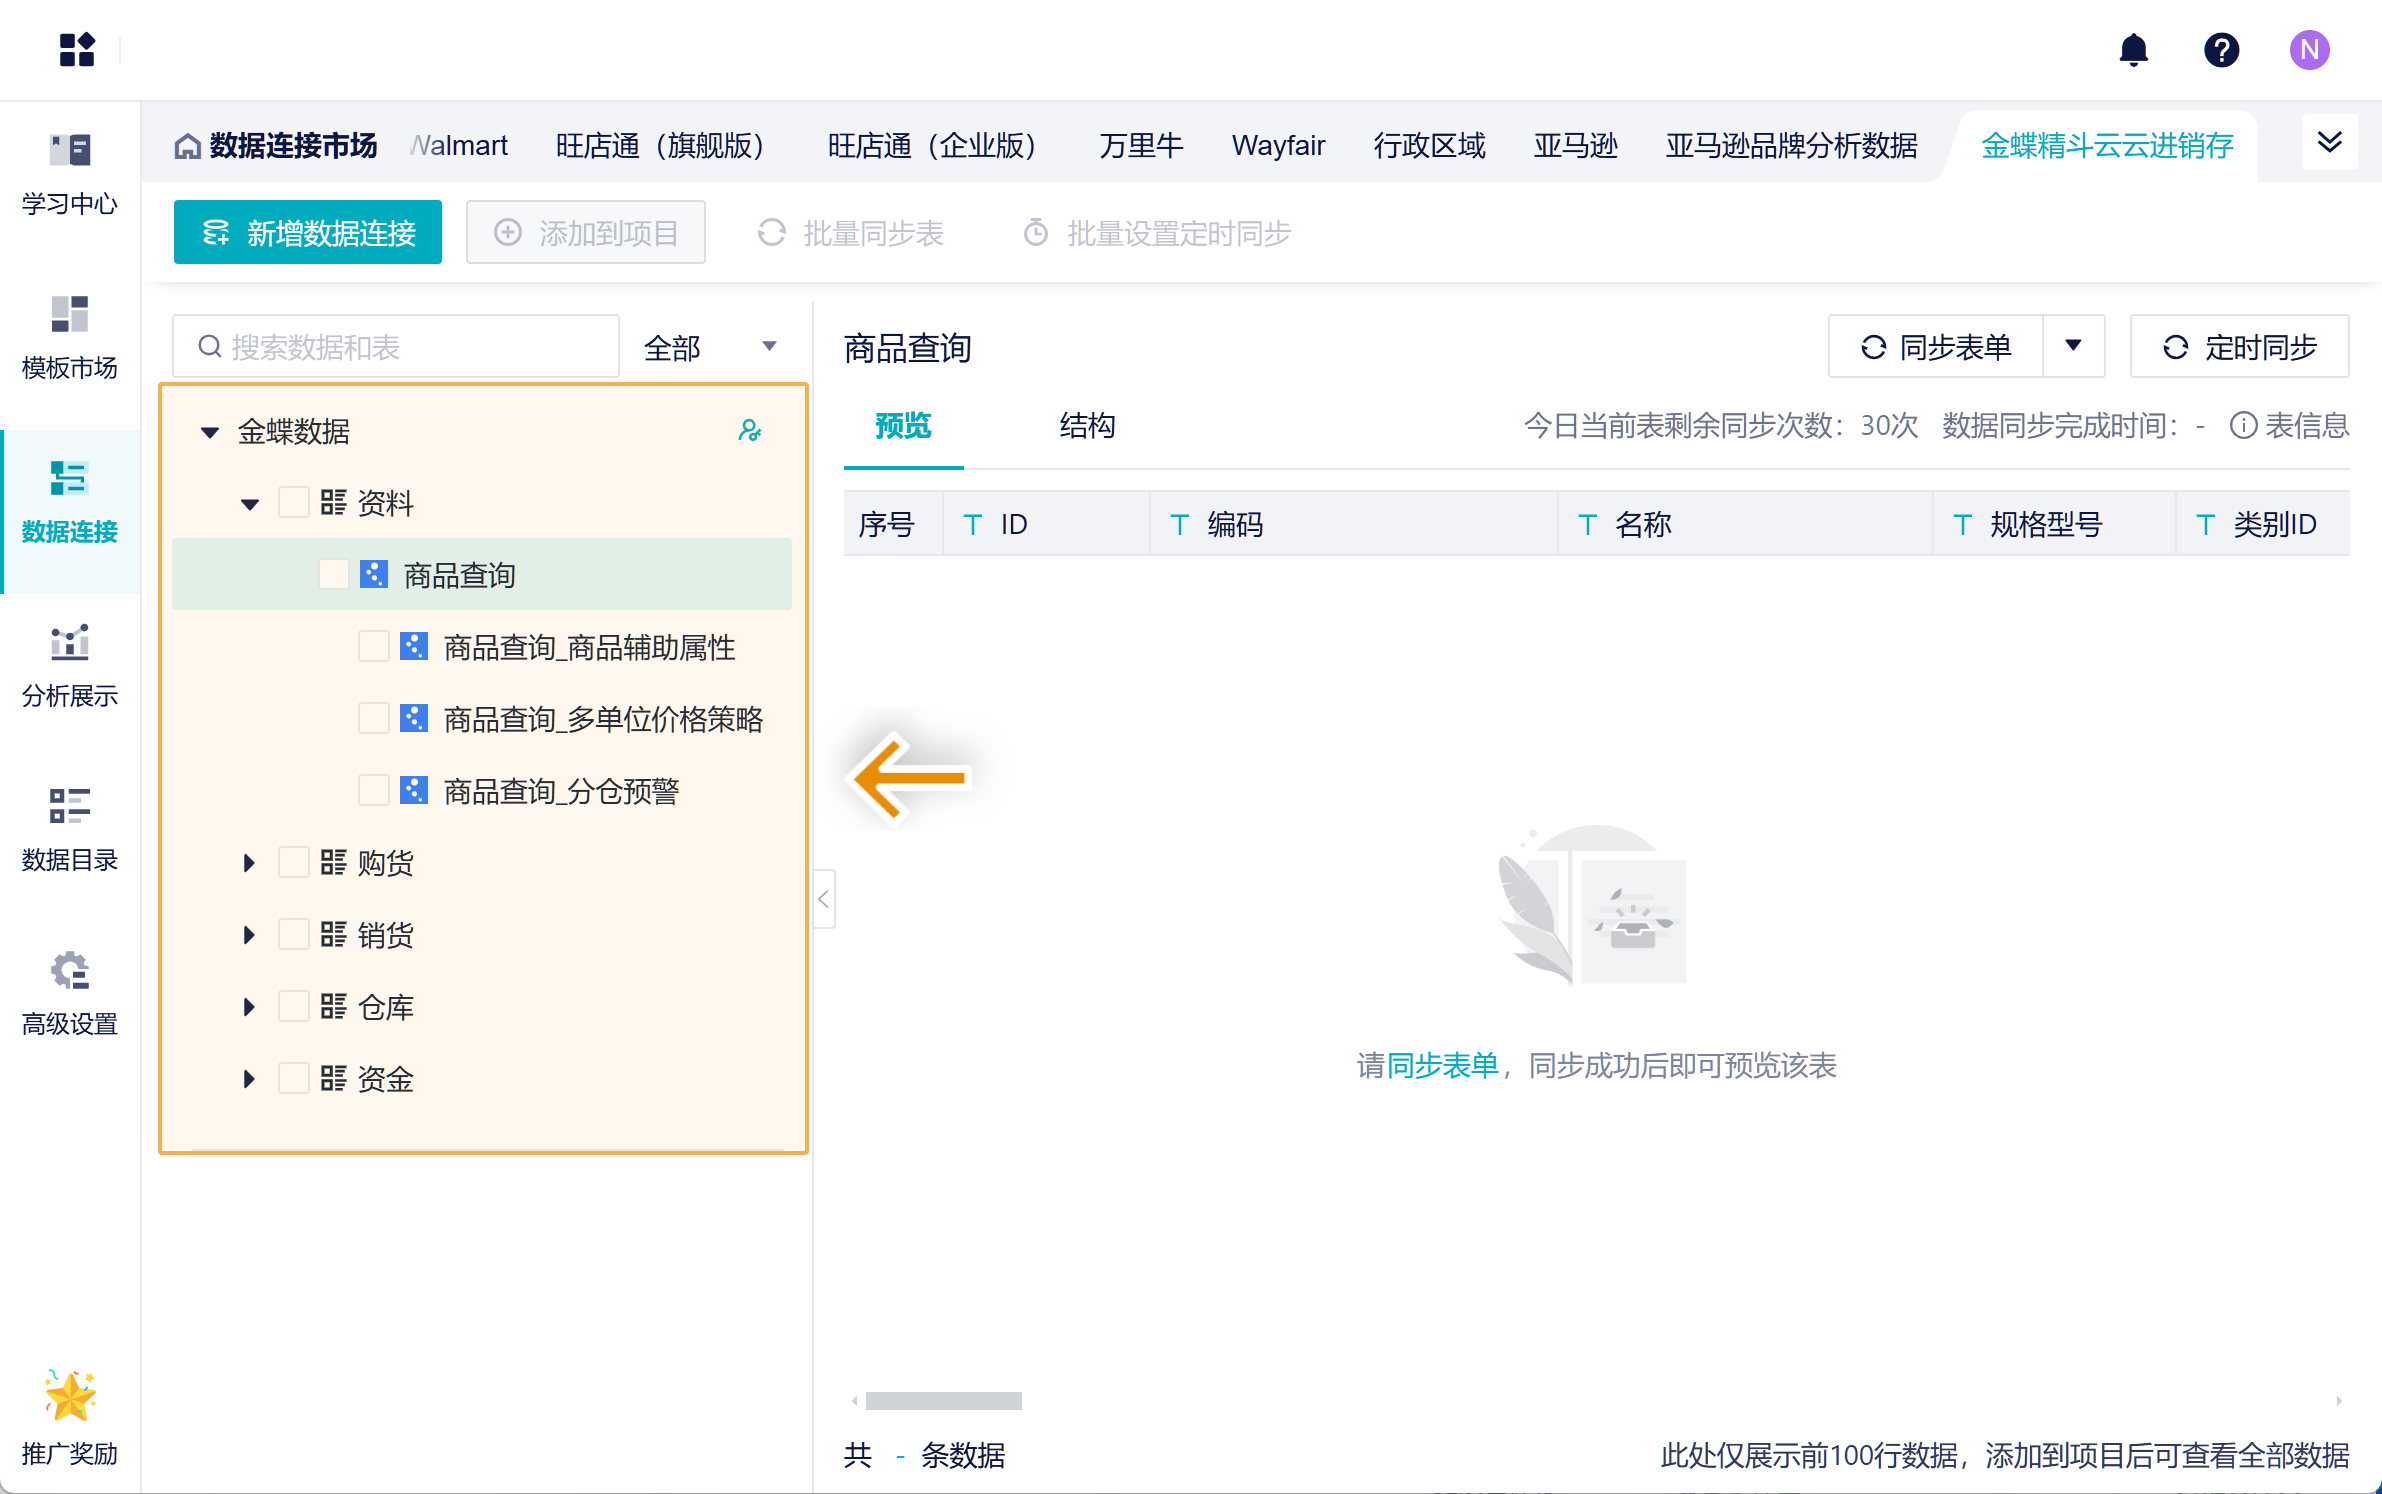The image size is (2382, 1494).
Task: Check the 商品查询 table checkbox
Action: [x=333, y=575]
